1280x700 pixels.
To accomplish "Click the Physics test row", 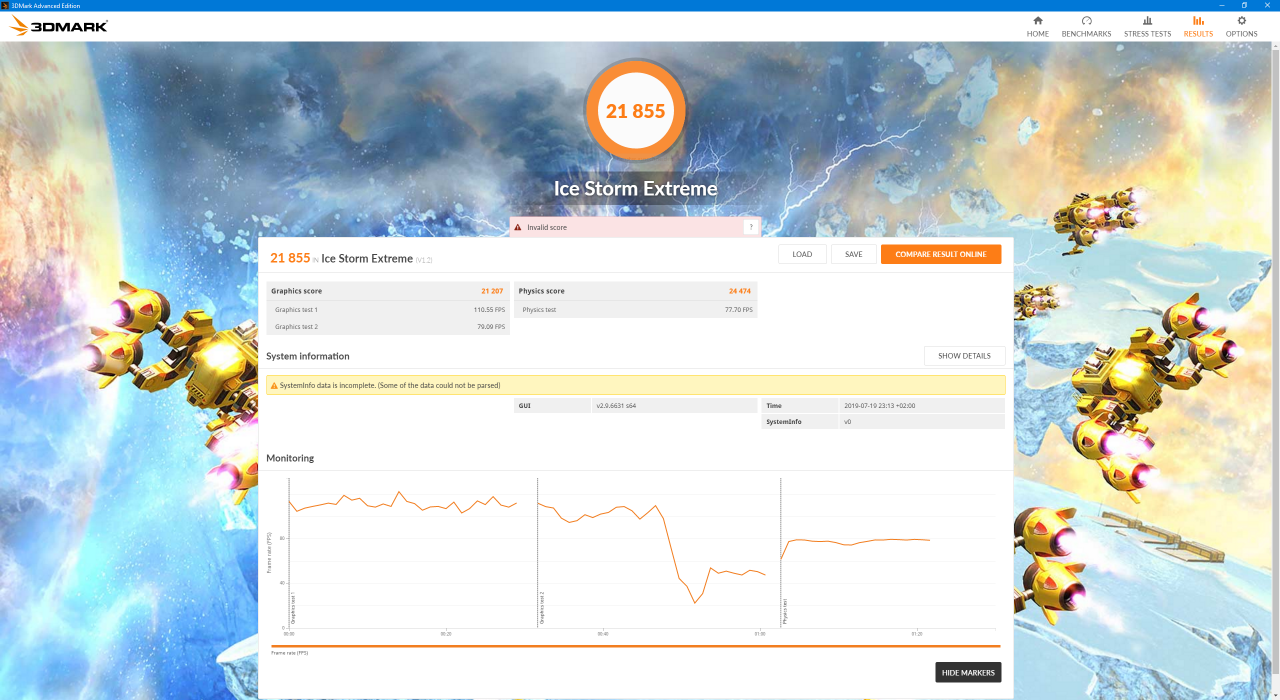I will 635,310.
